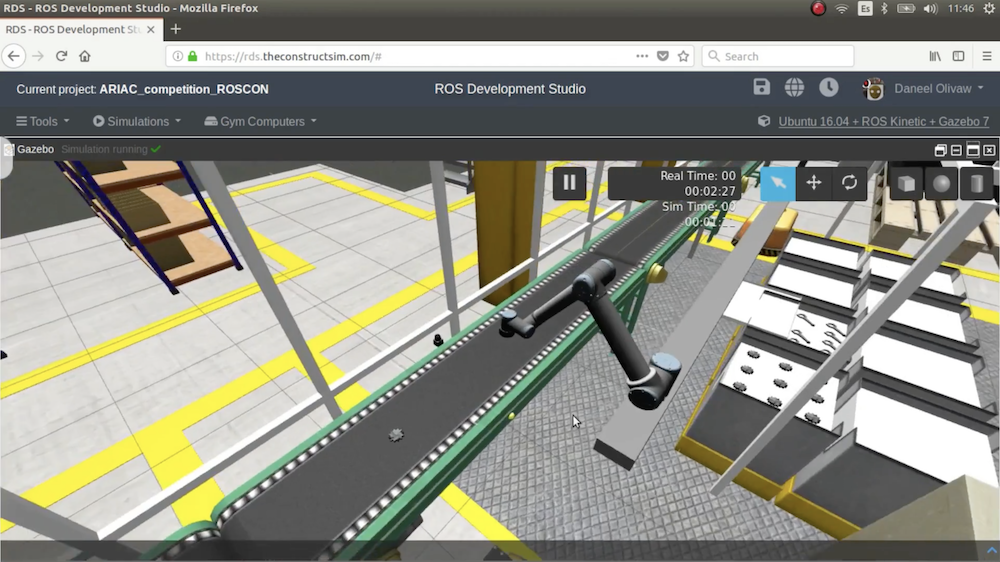Go forward in Firefox
The width and height of the screenshot is (1000, 562).
coord(38,56)
